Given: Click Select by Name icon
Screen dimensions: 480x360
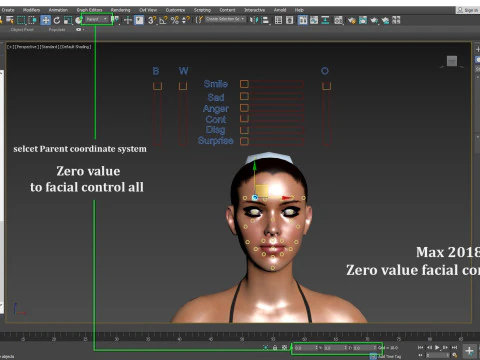Looking at the screenshot, I should (10, 20).
